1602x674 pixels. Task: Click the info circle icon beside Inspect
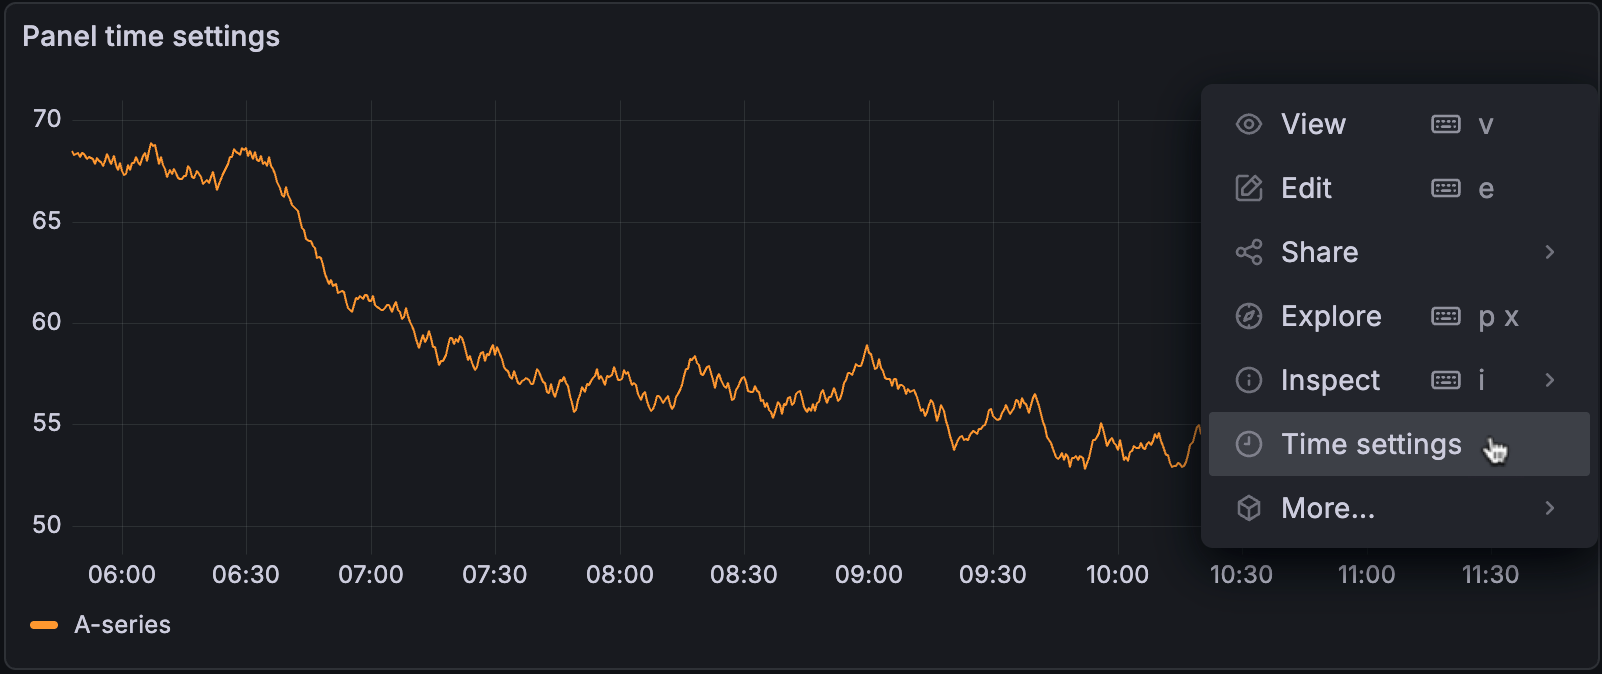tap(1248, 380)
